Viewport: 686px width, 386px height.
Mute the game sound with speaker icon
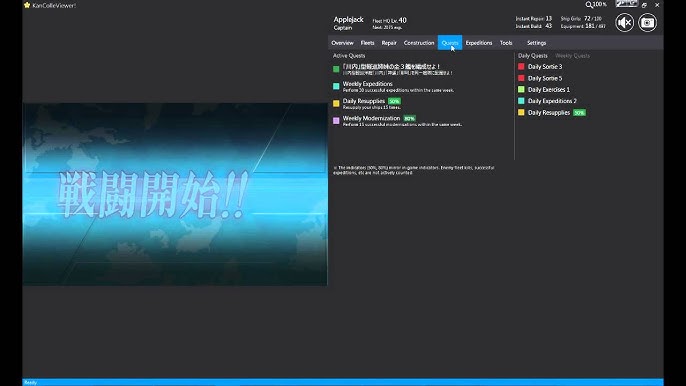(624, 22)
